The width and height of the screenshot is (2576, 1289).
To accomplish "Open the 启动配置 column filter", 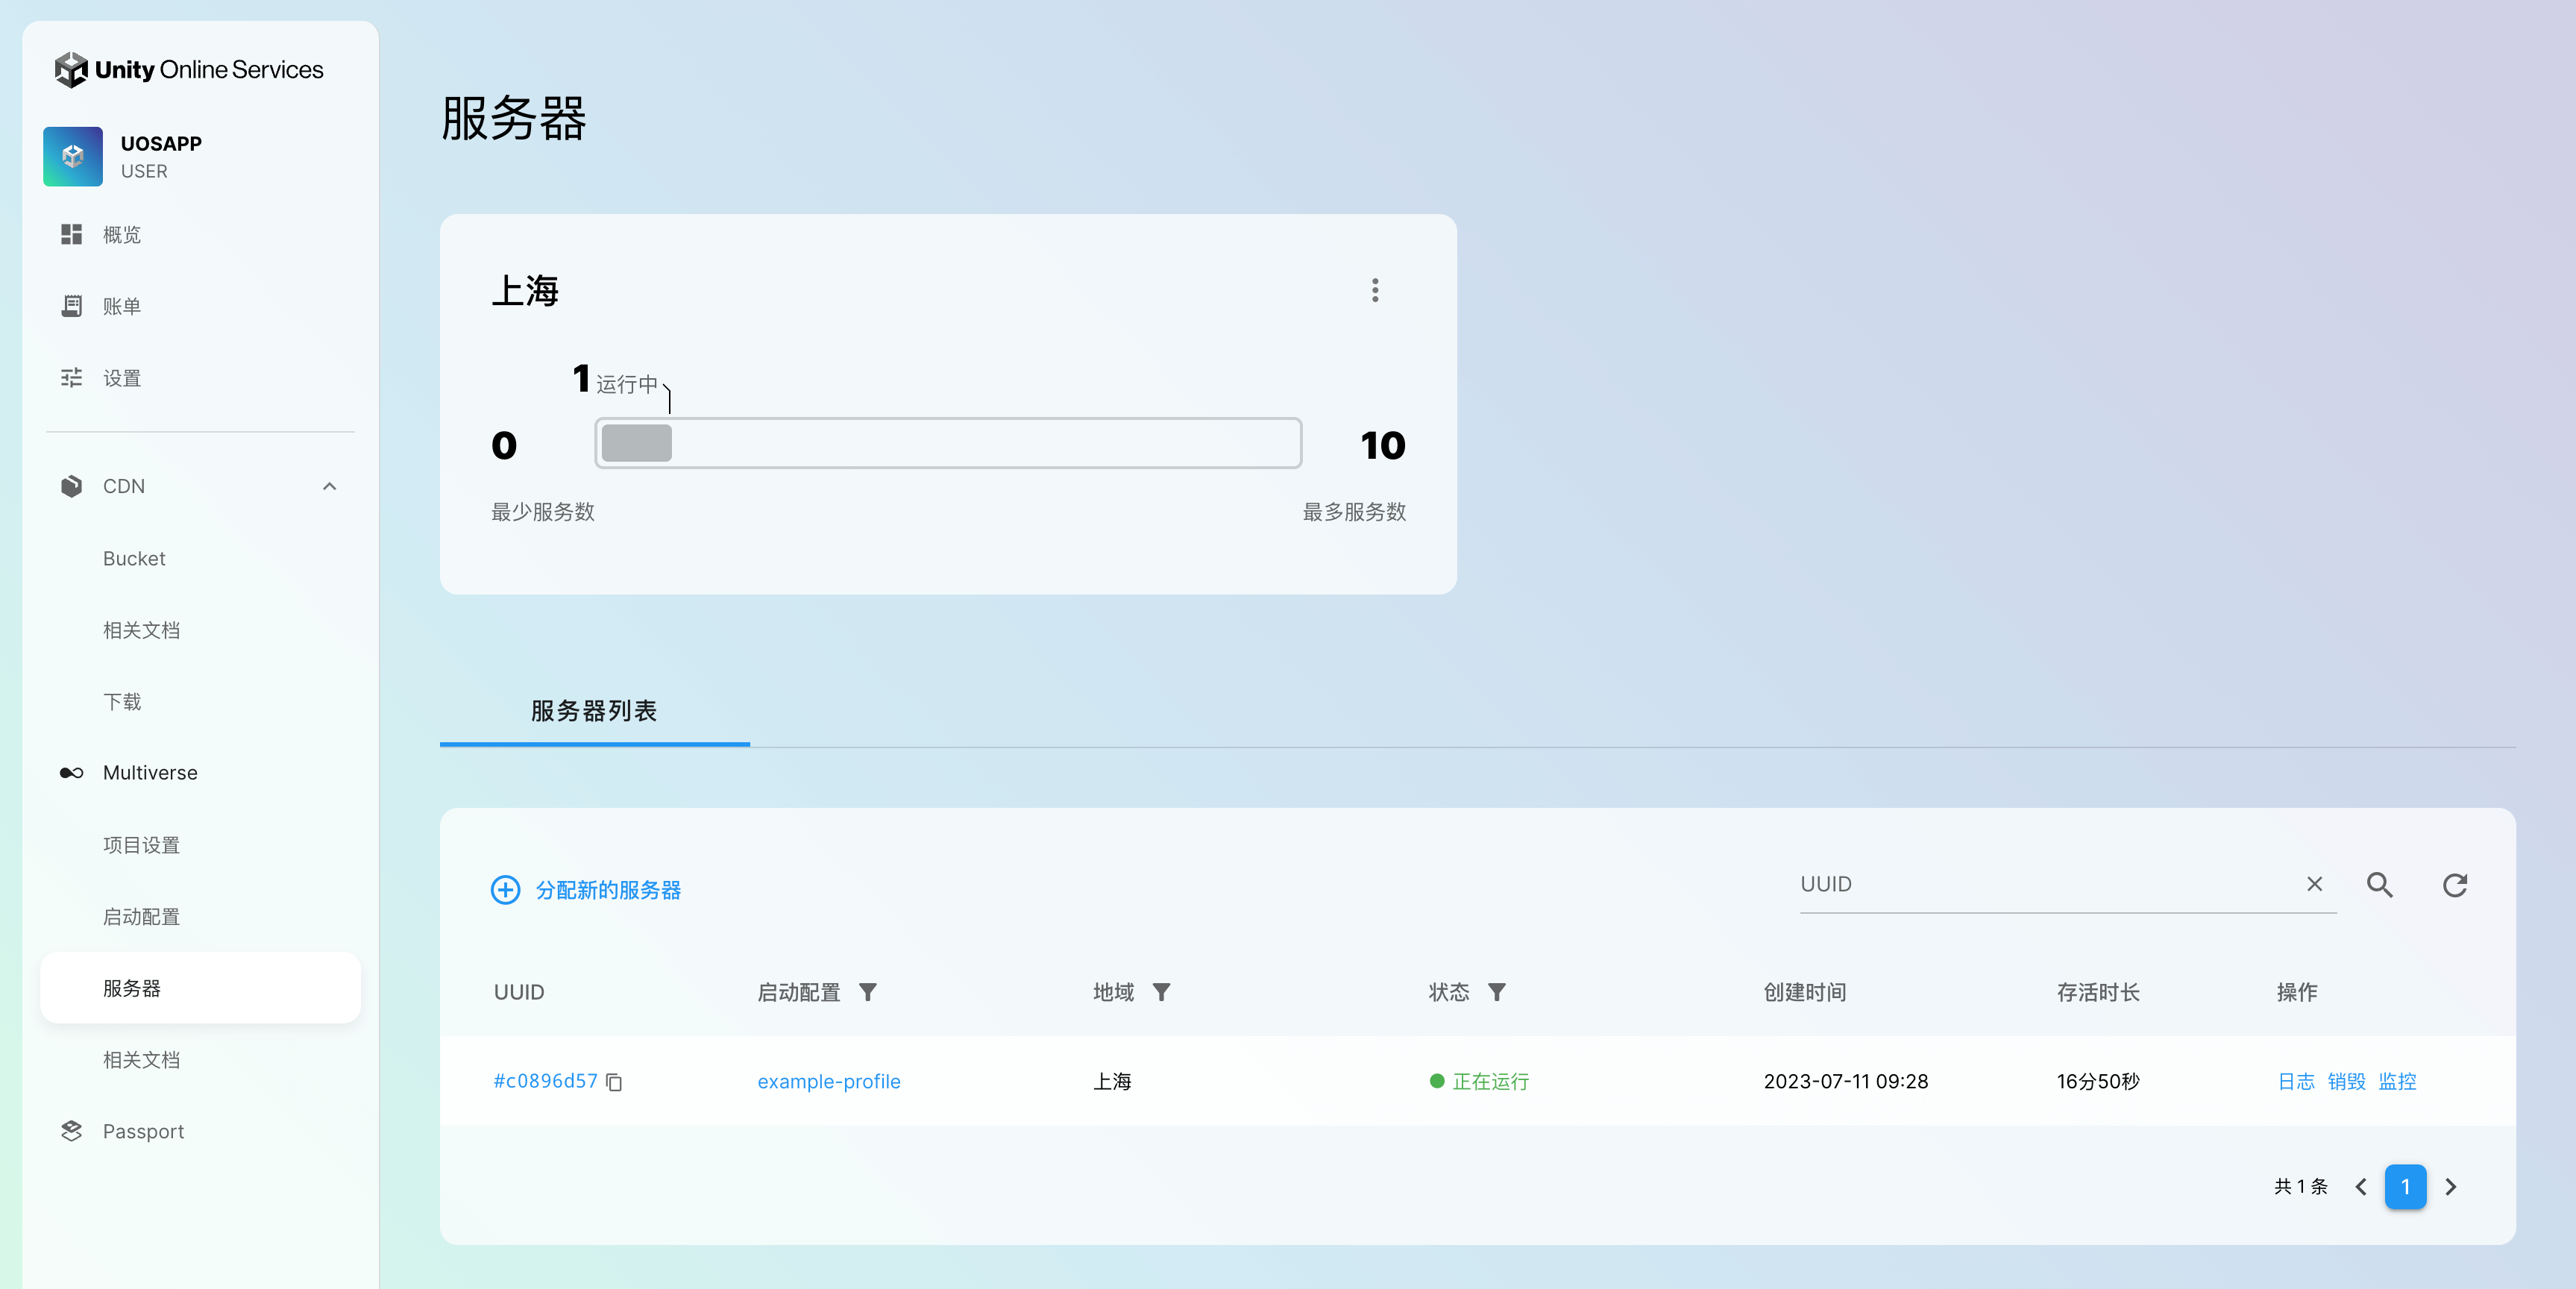I will click(868, 992).
